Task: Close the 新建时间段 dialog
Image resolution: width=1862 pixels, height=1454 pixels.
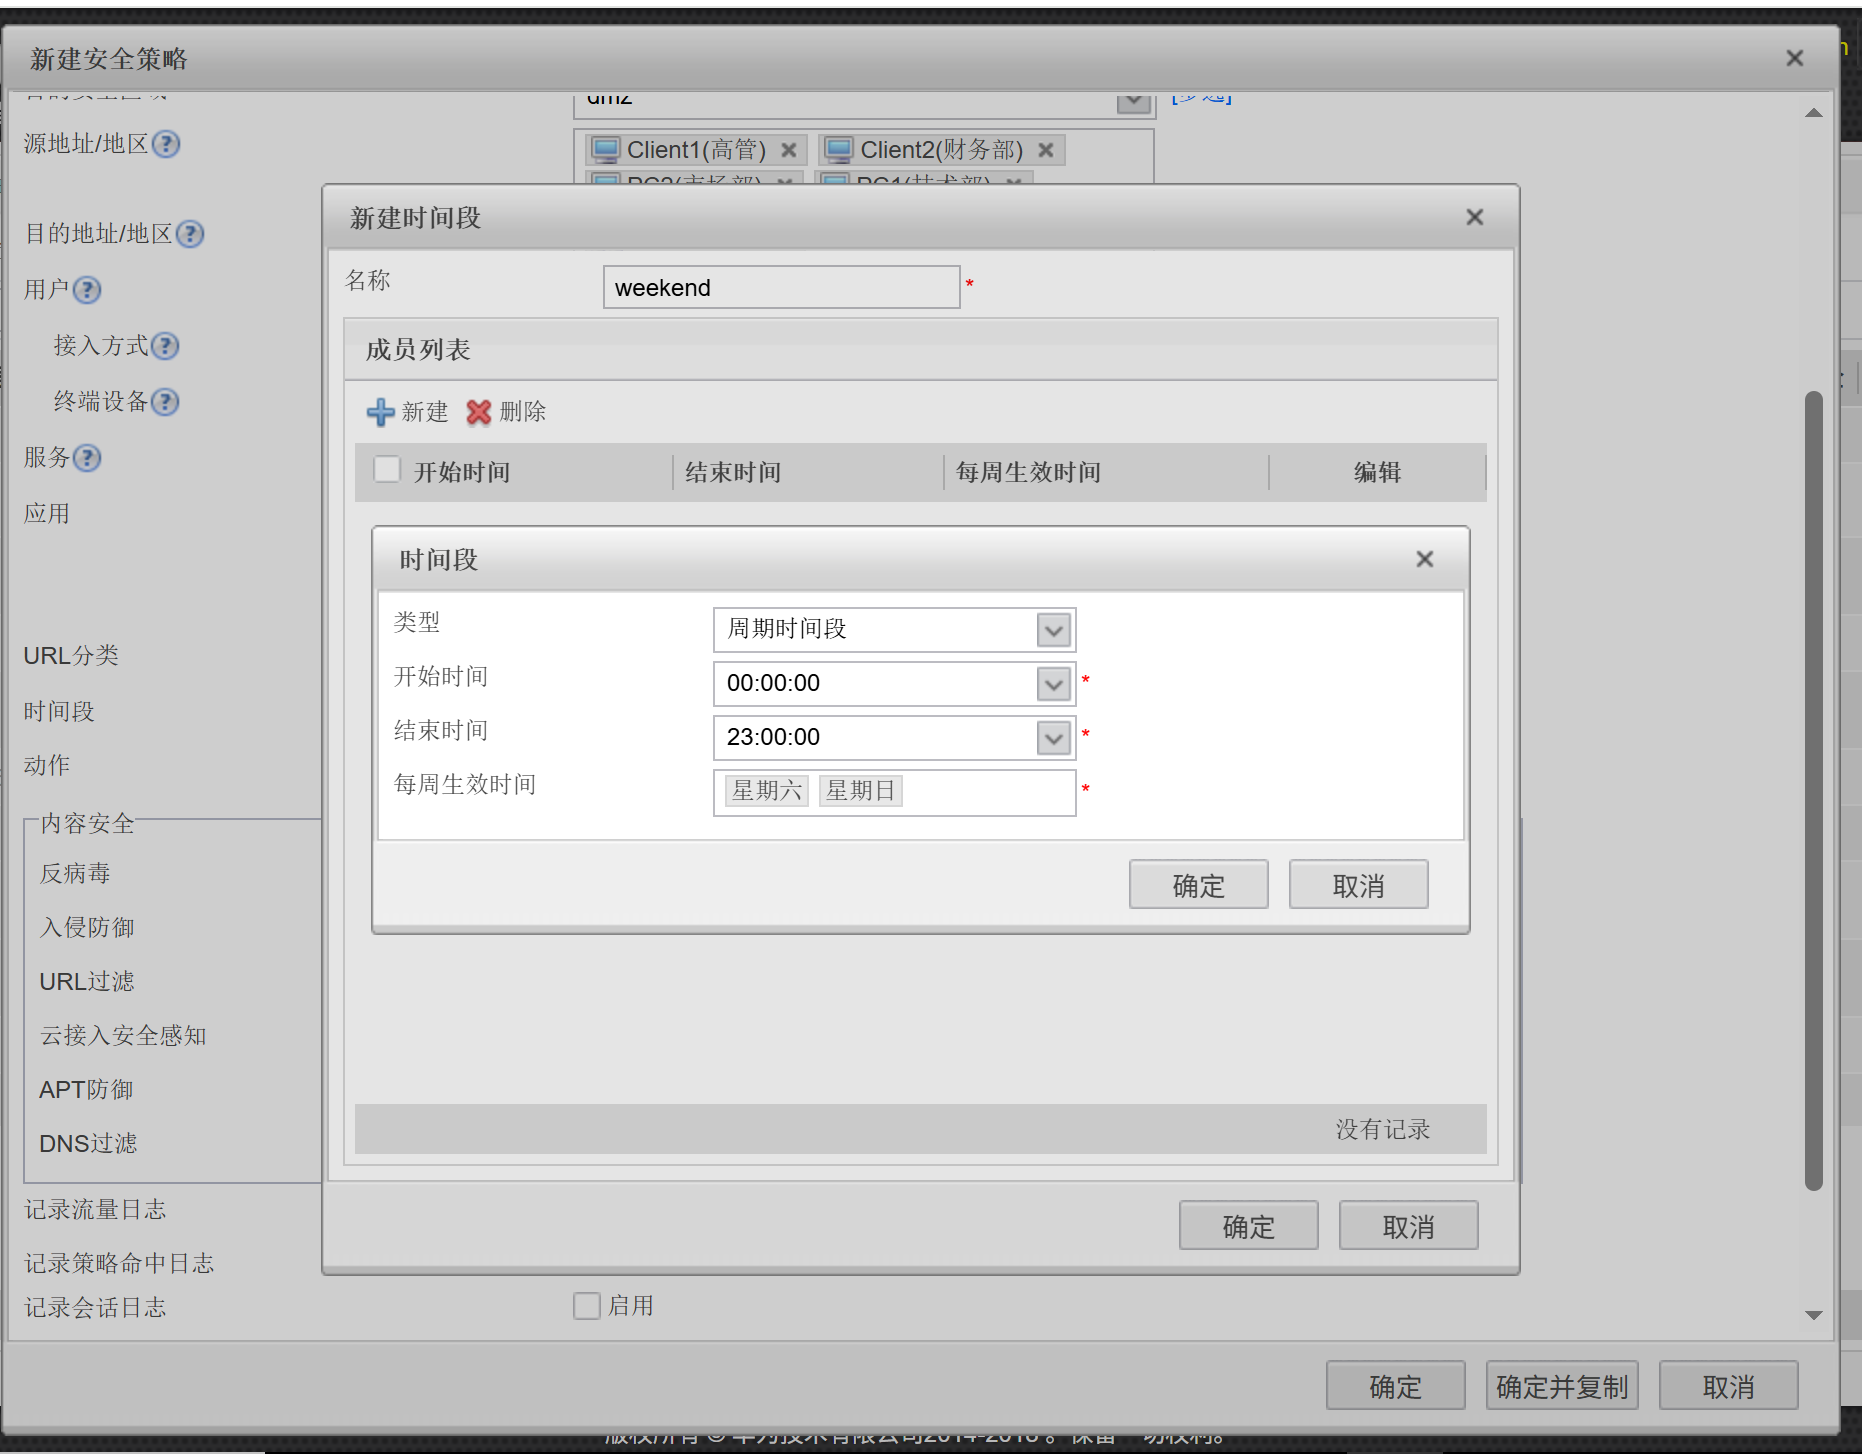Action: pos(1475,217)
